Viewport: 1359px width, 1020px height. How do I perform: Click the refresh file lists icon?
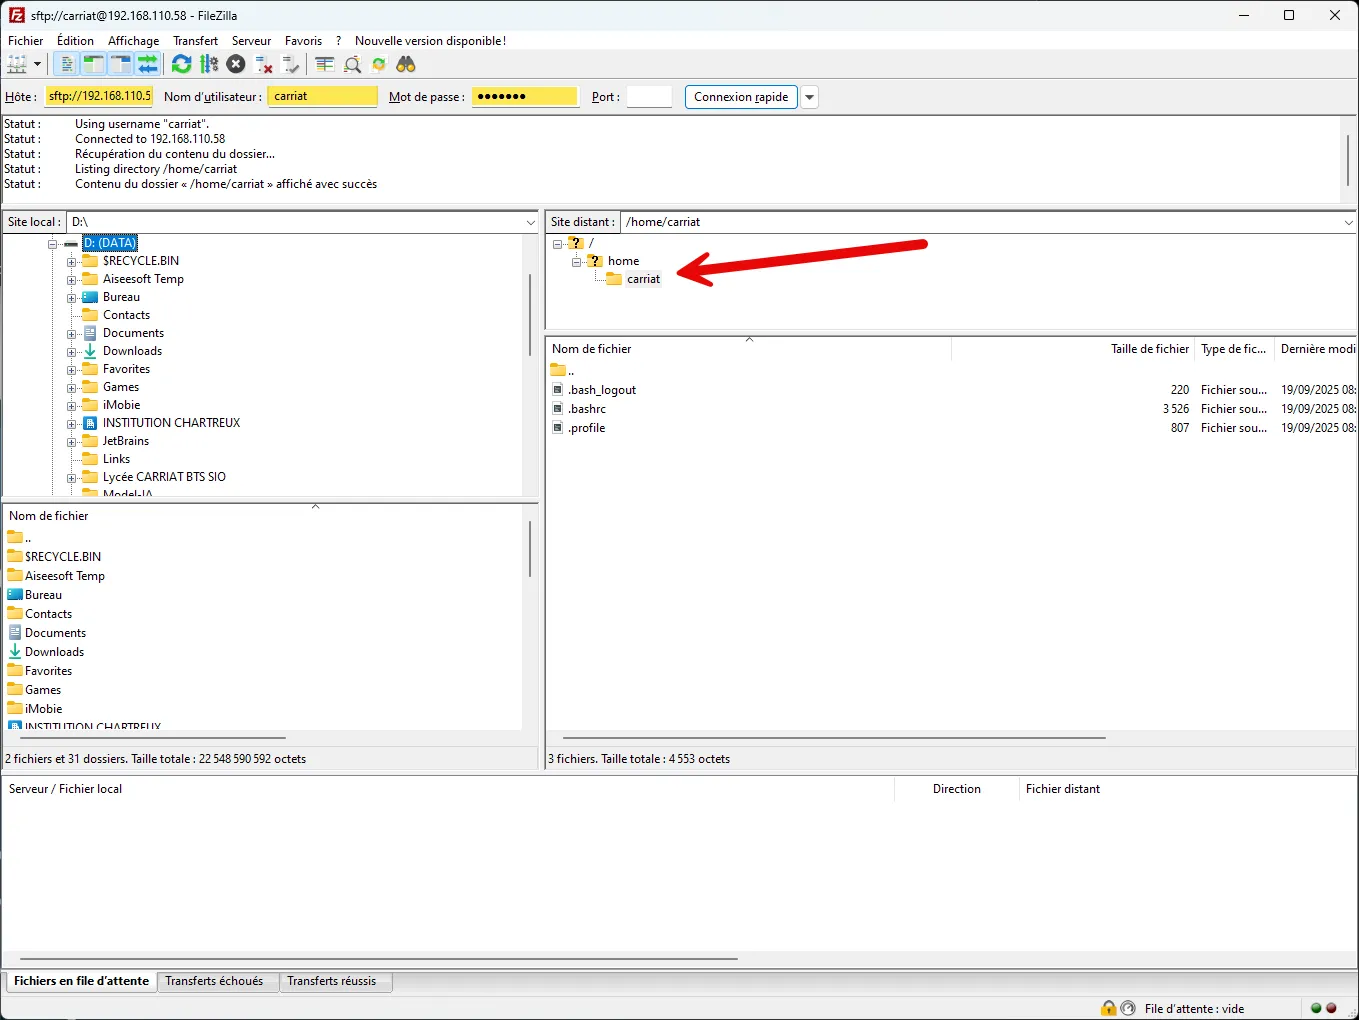(x=181, y=64)
